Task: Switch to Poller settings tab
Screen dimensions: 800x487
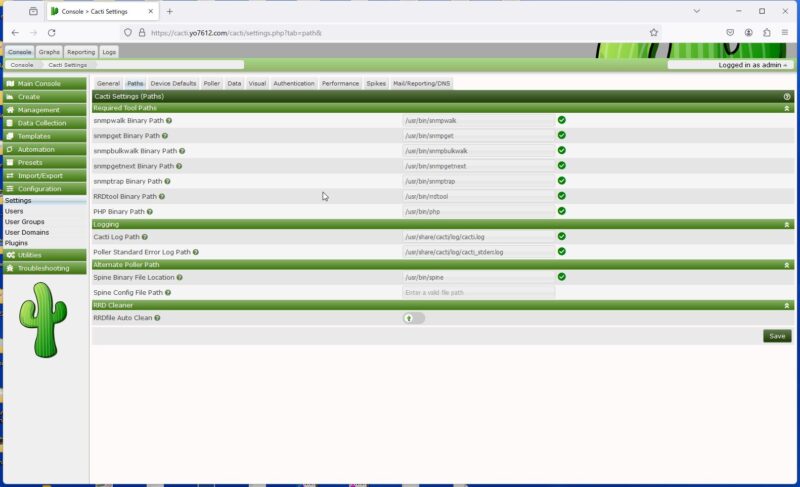Action: click(211, 84)
